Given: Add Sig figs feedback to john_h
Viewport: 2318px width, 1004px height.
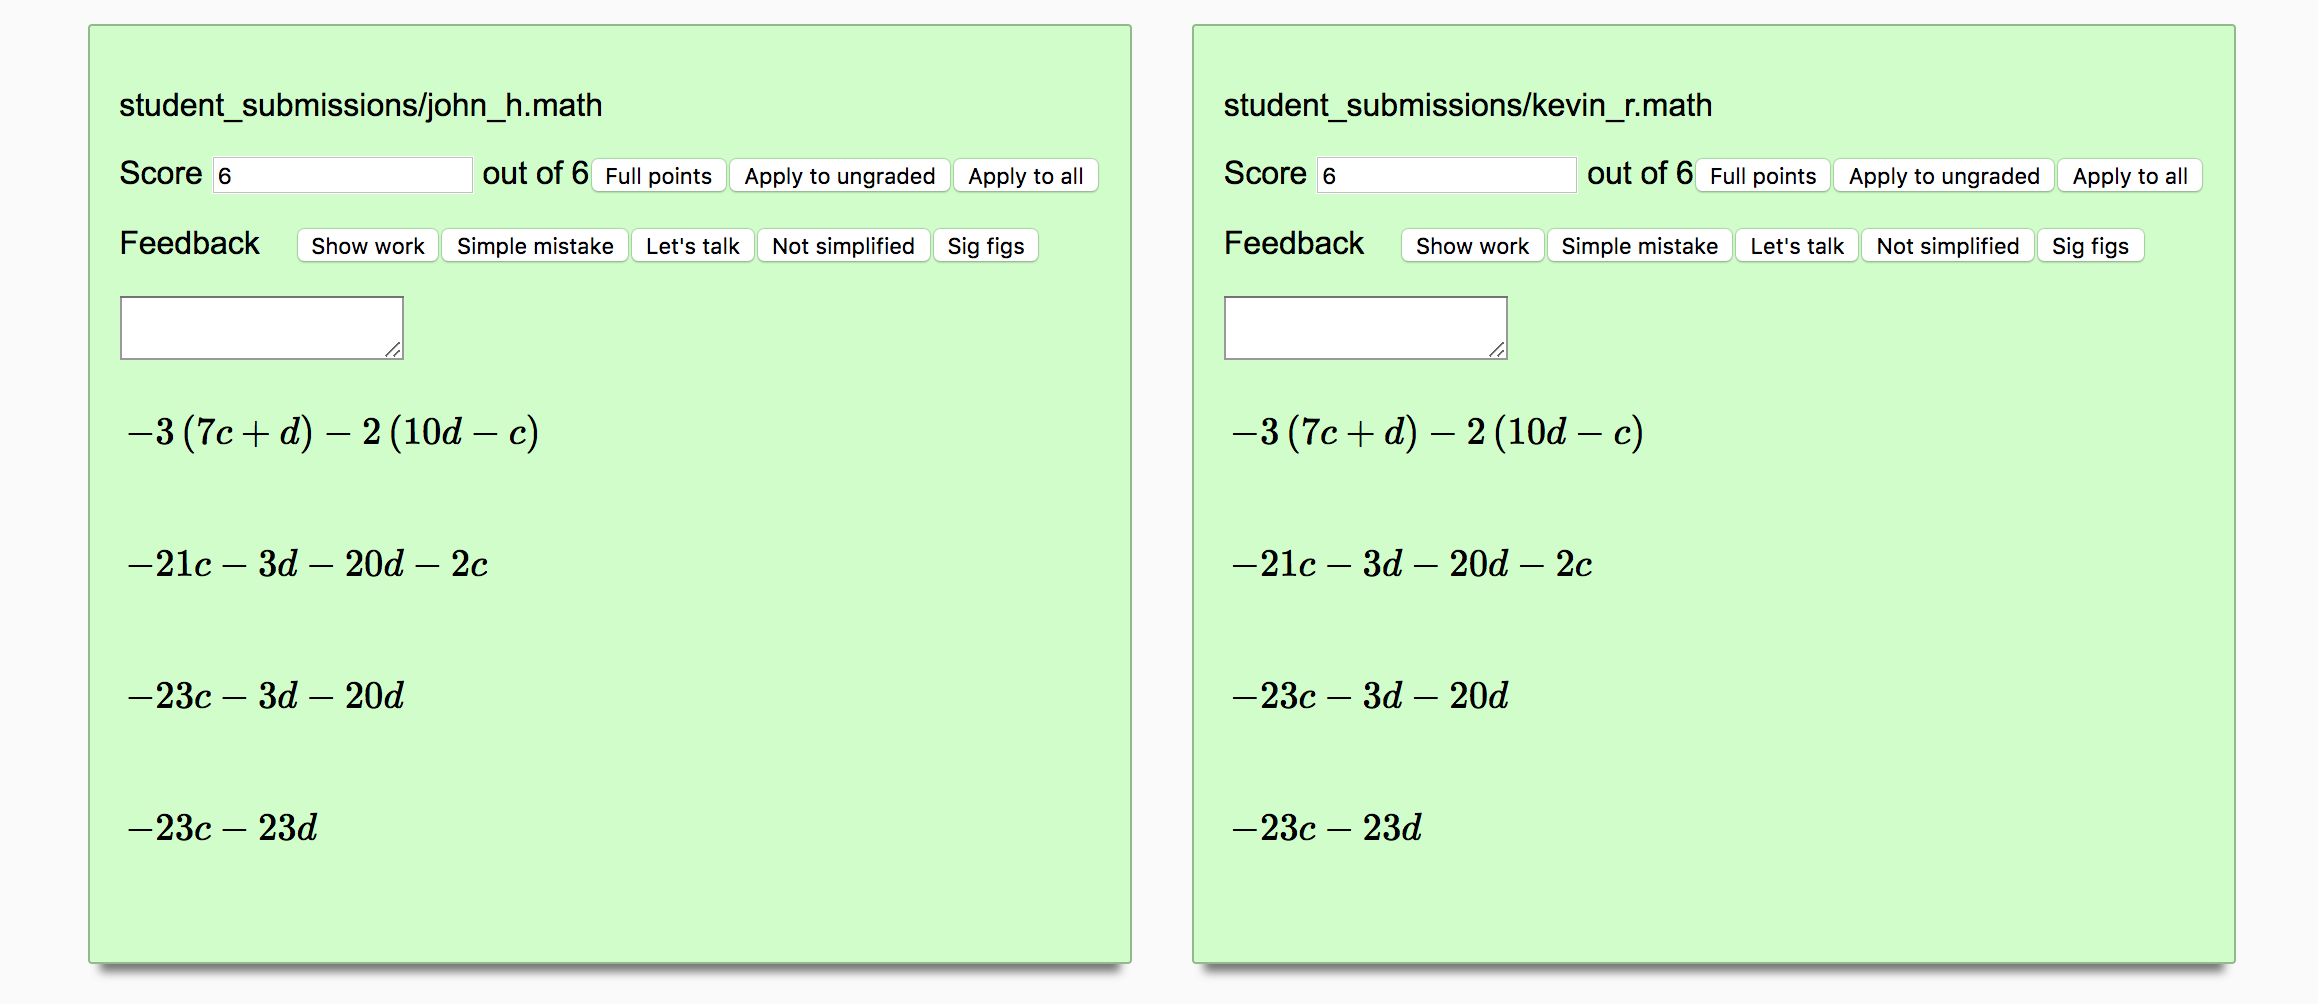Looking at the screenshot, I should (985, 246).
